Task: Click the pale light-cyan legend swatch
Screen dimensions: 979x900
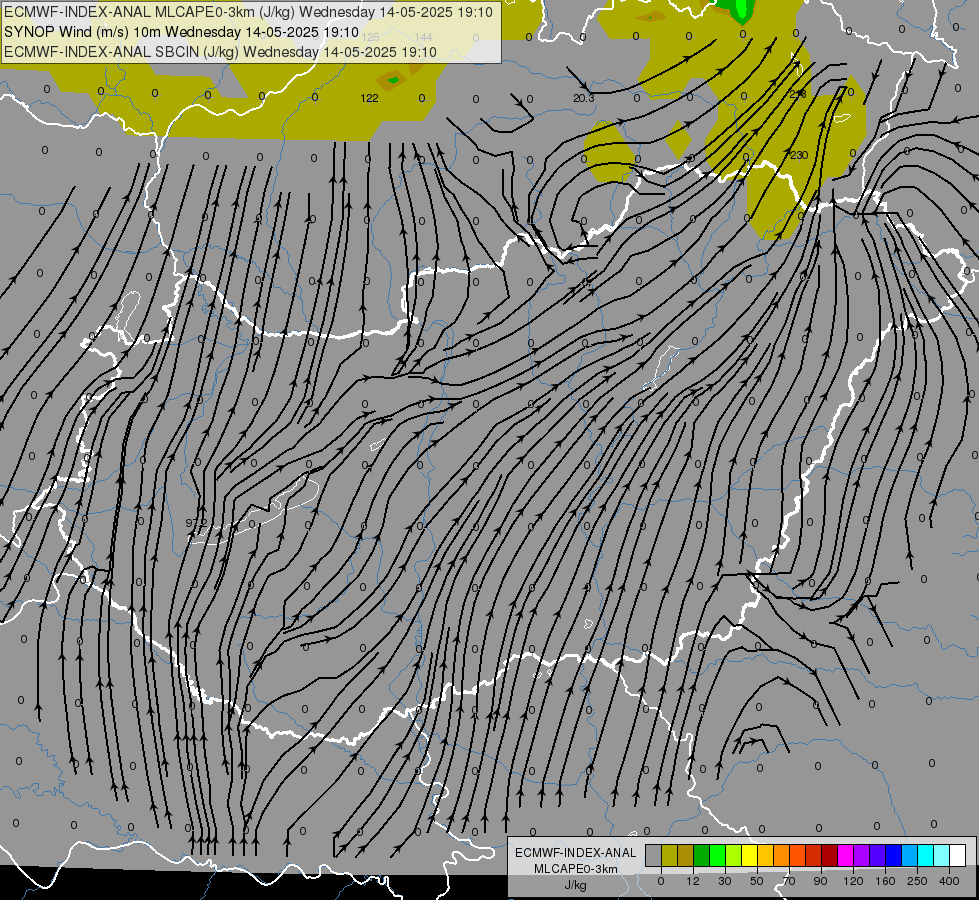Action: tap(942, 855)
